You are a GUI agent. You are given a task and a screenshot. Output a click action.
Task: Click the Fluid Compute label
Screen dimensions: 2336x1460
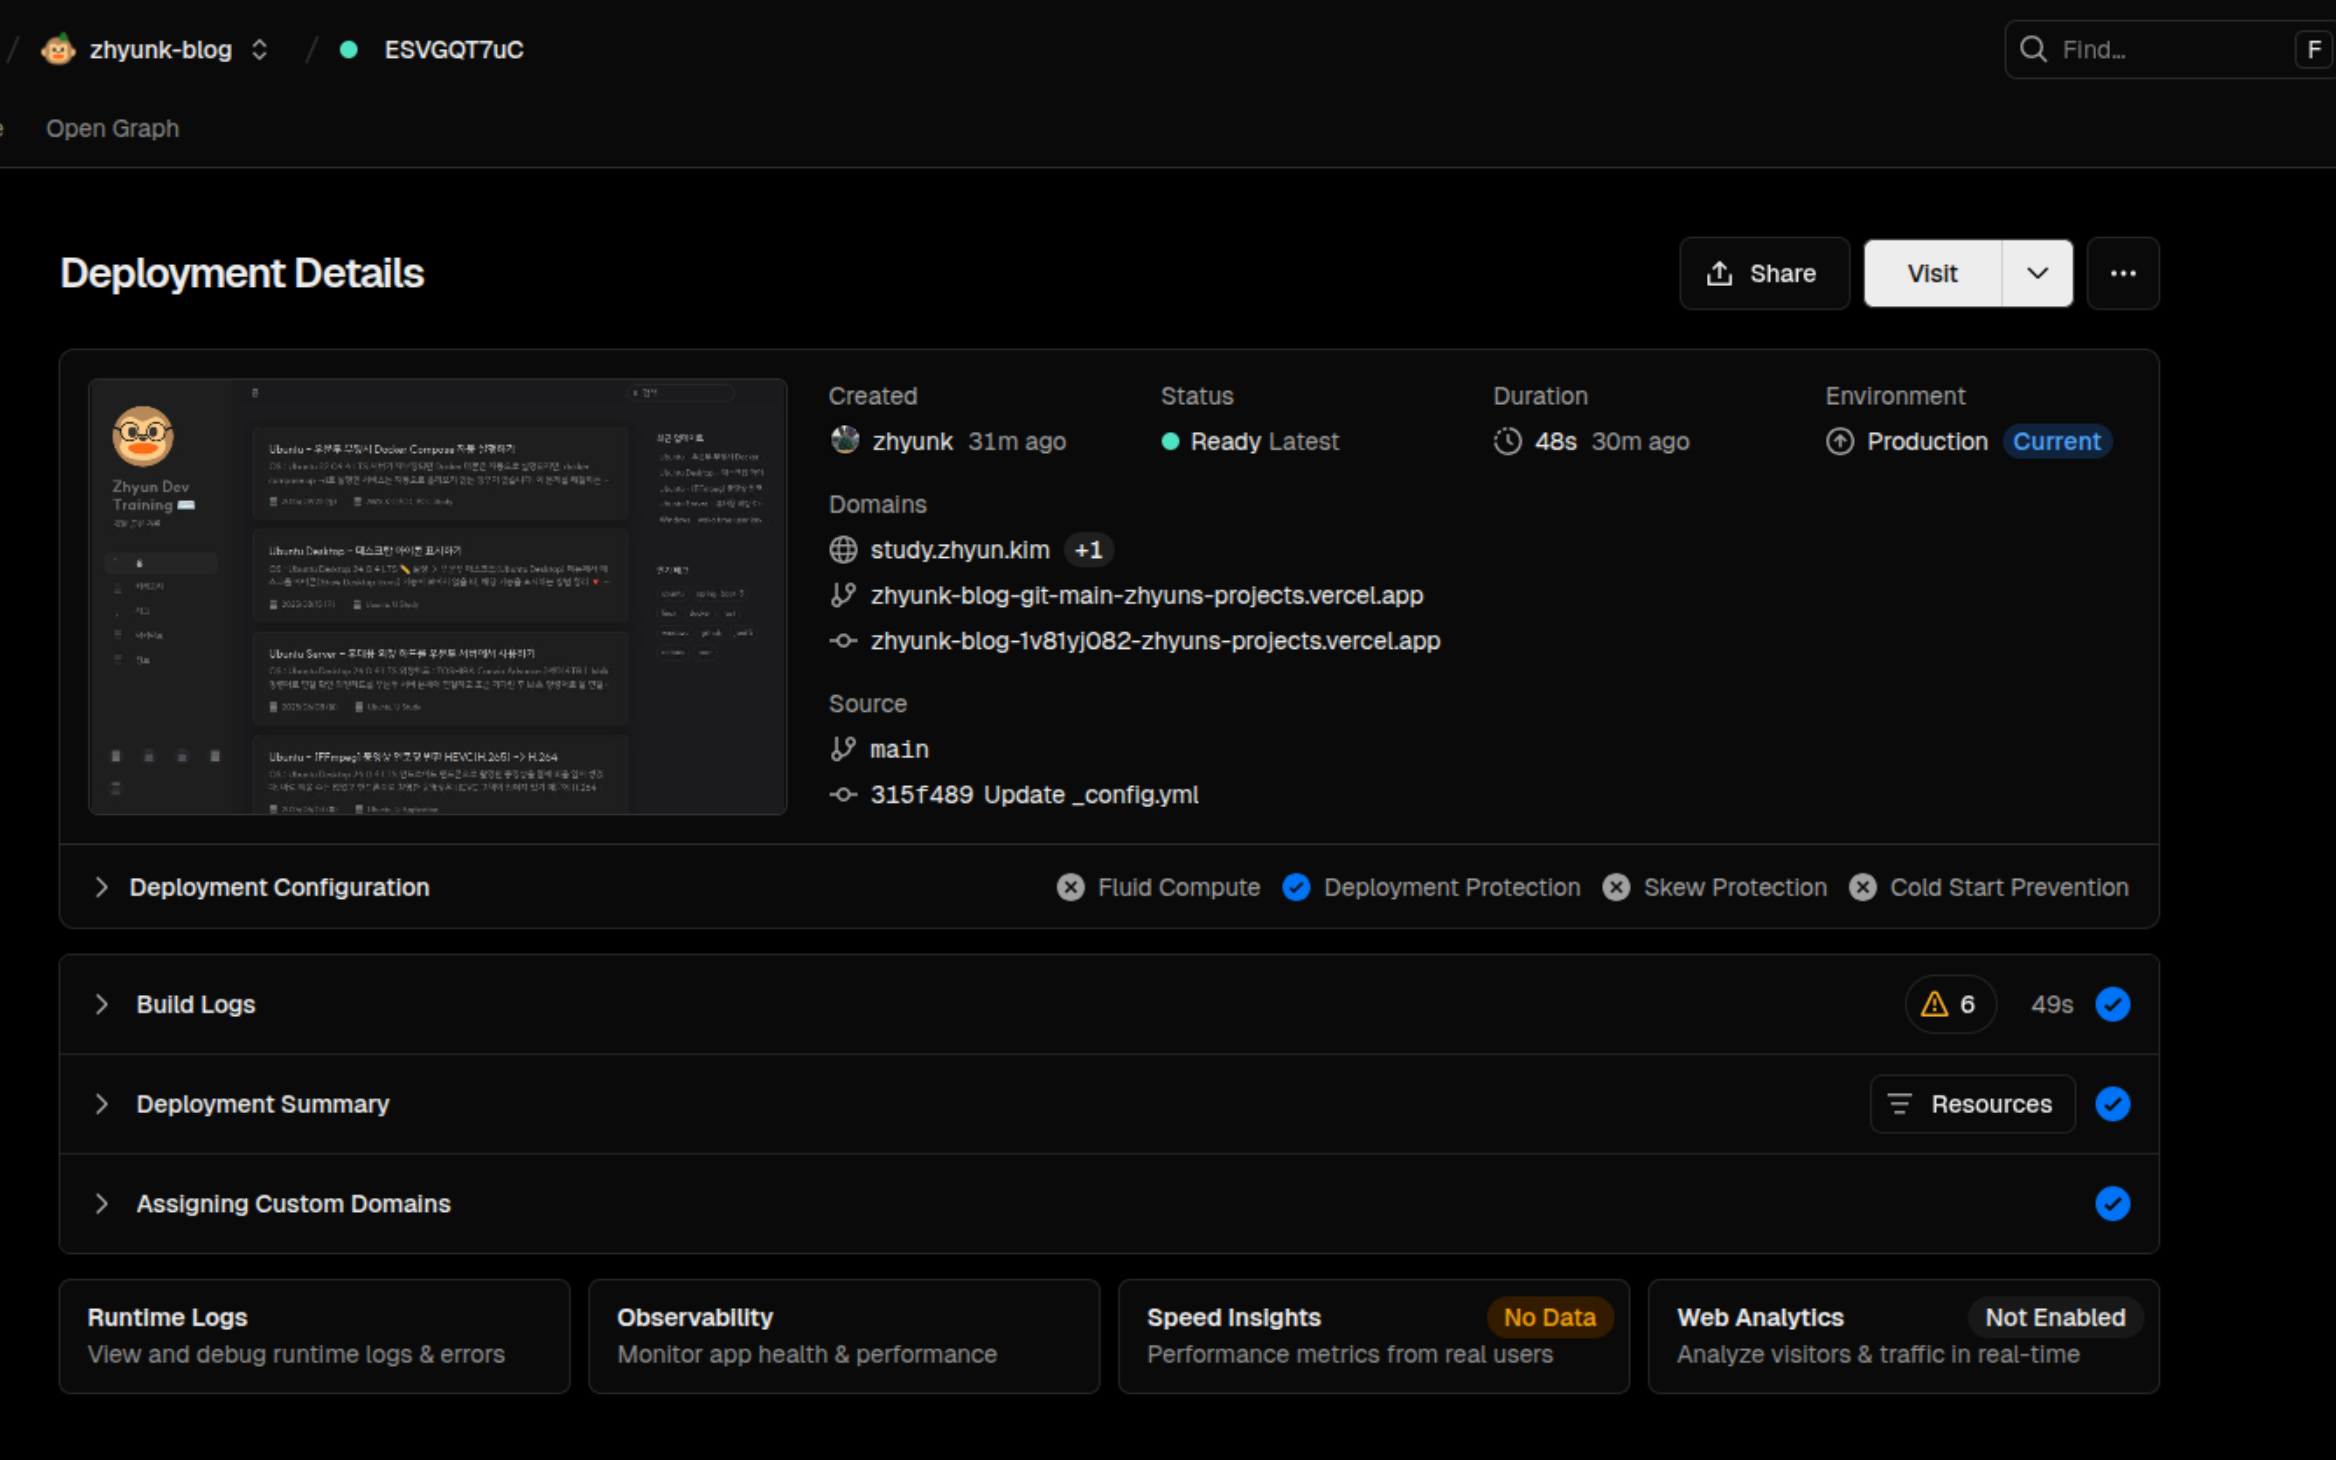click(1178, 887)
